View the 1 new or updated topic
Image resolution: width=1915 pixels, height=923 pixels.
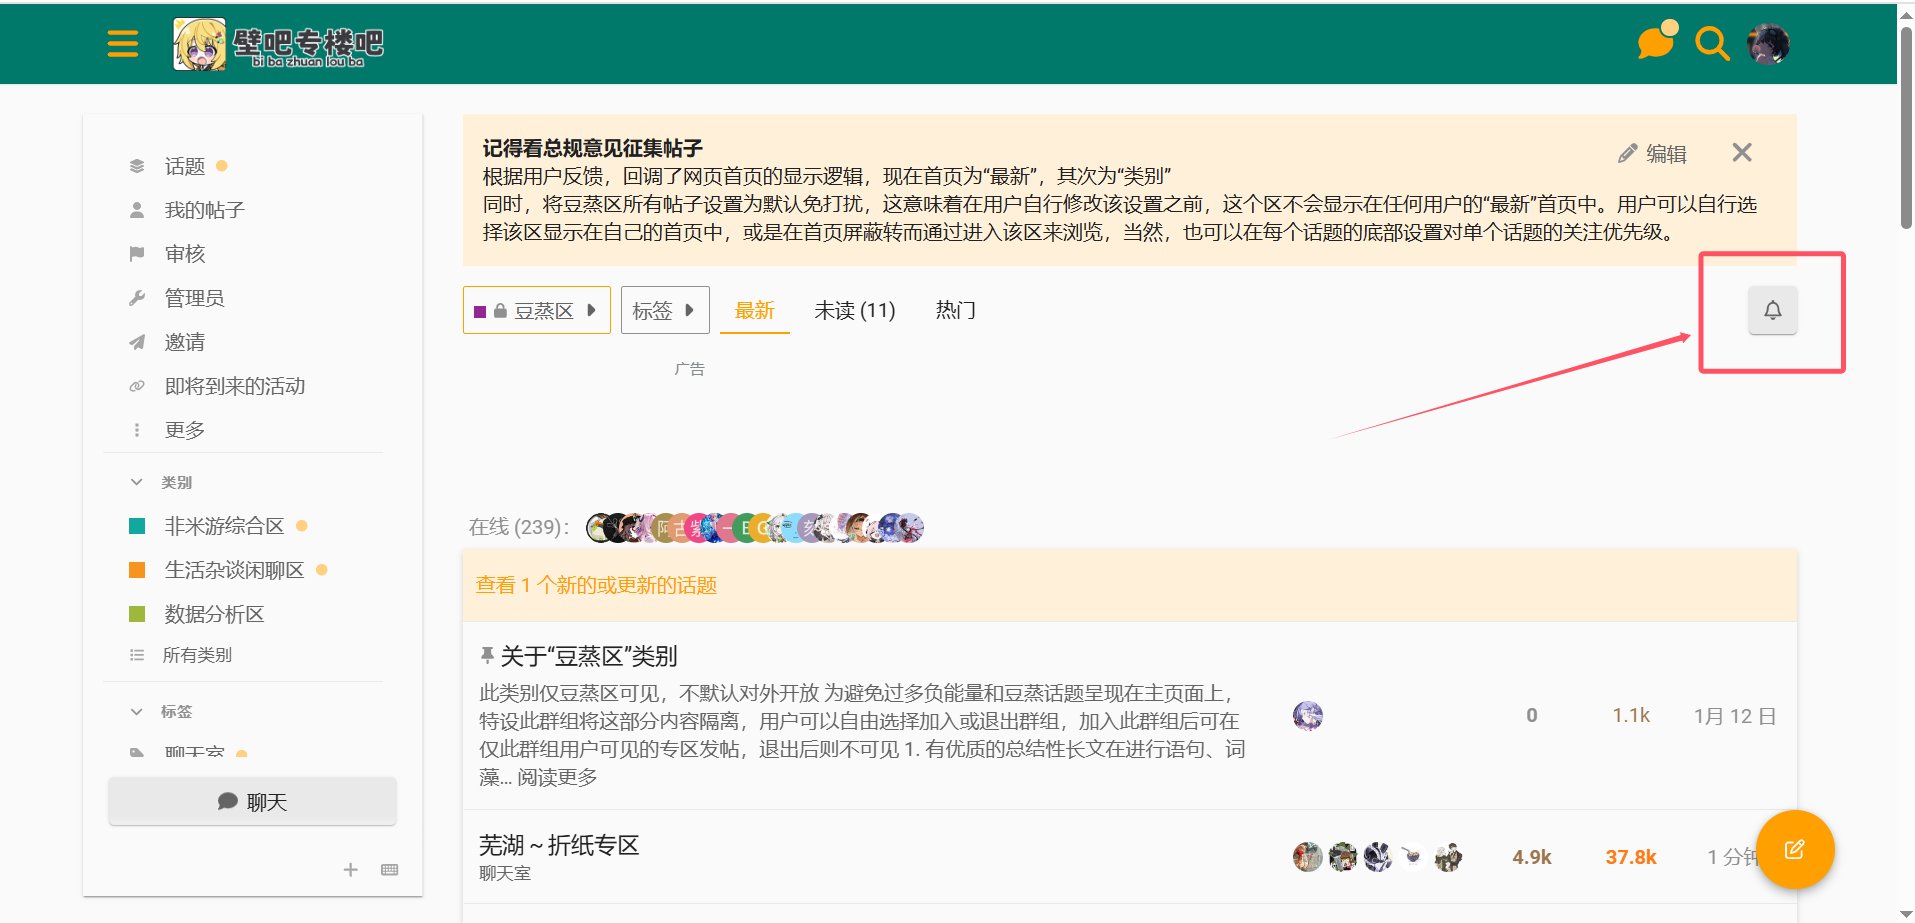(596, 585)
